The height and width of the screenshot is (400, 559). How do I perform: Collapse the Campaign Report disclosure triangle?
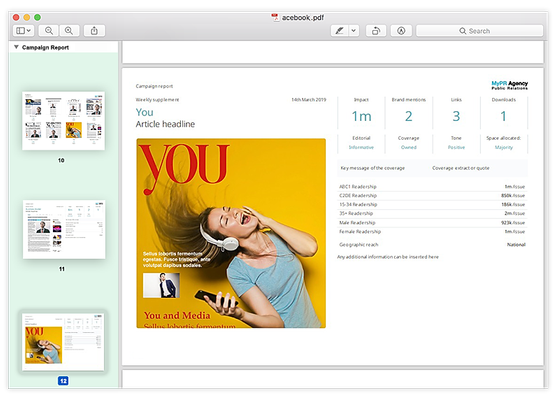tap(16, 47)
